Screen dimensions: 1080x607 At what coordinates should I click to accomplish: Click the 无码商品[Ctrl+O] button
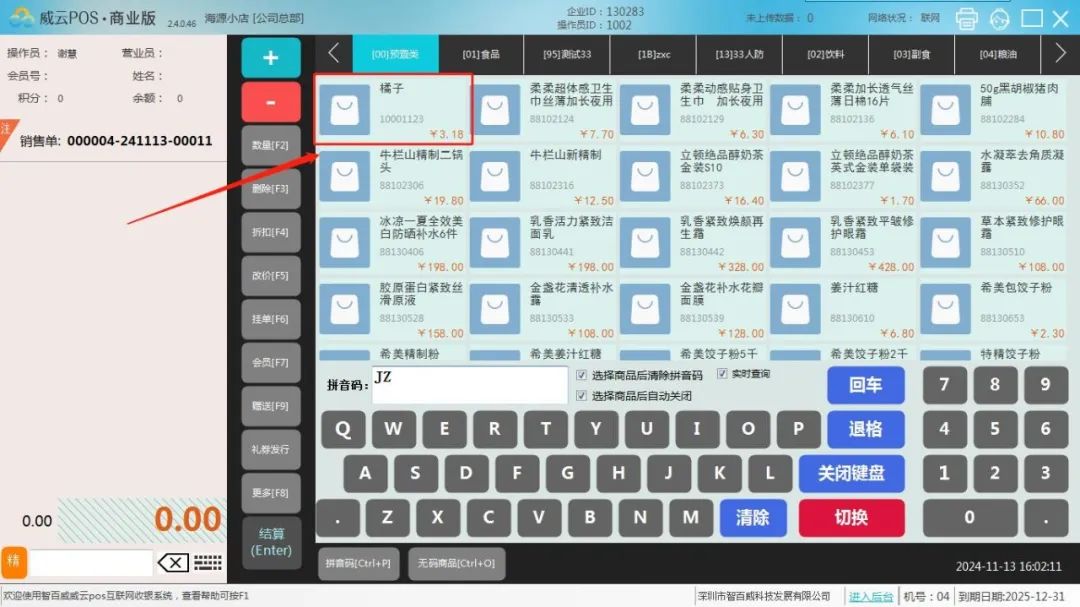click(456, 564)
